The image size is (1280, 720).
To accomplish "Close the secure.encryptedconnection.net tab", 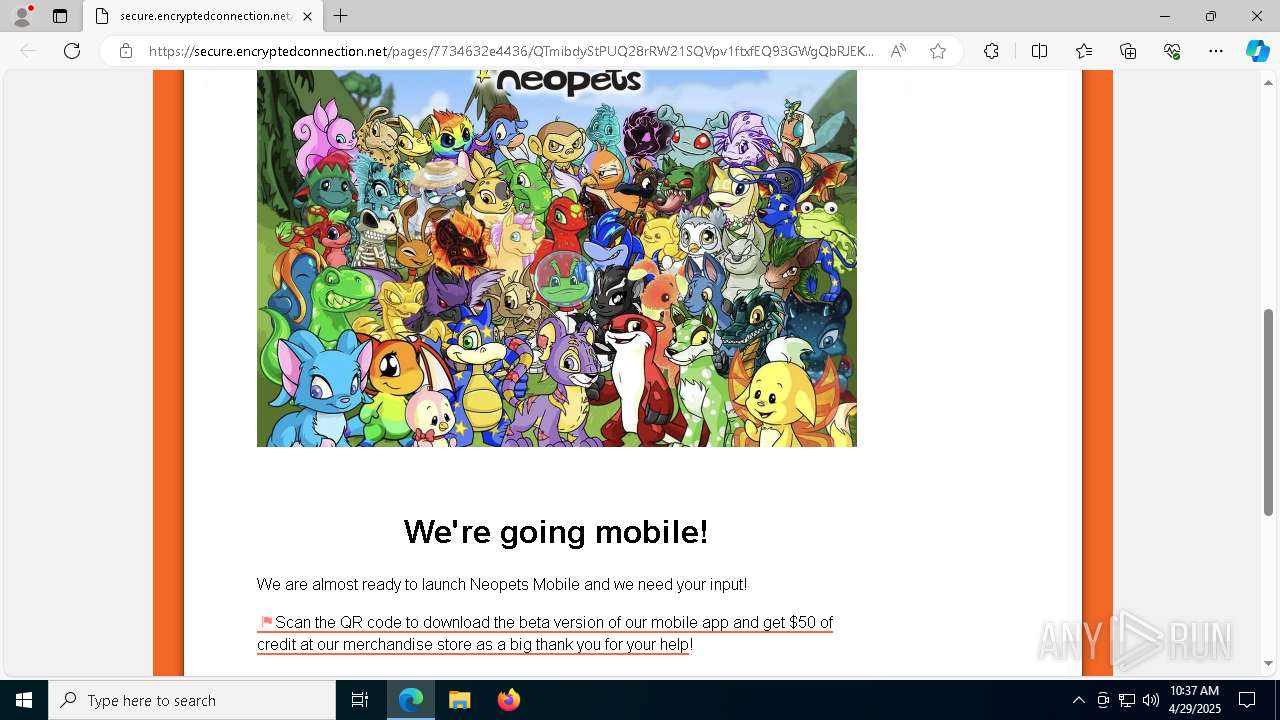I will (x=307, y=16).
